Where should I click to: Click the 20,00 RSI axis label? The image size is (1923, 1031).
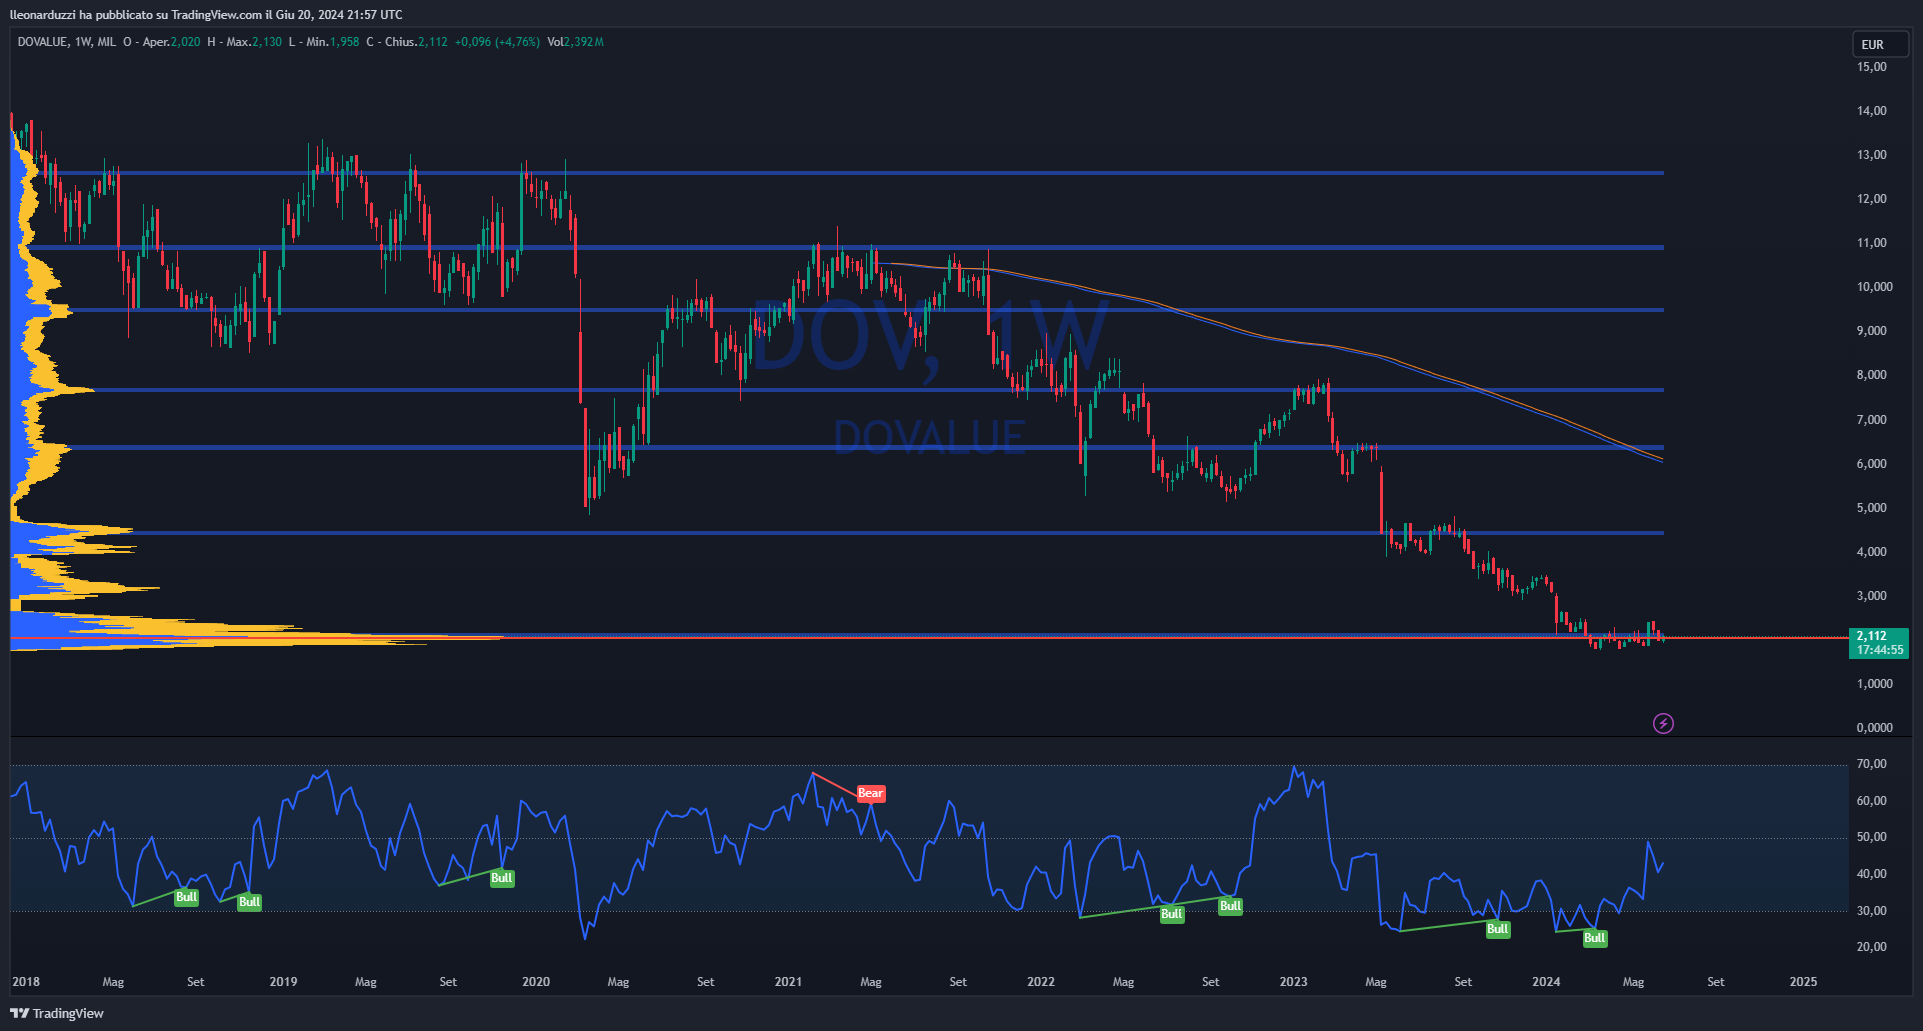pyautogui.click(x=1872, y=947)
